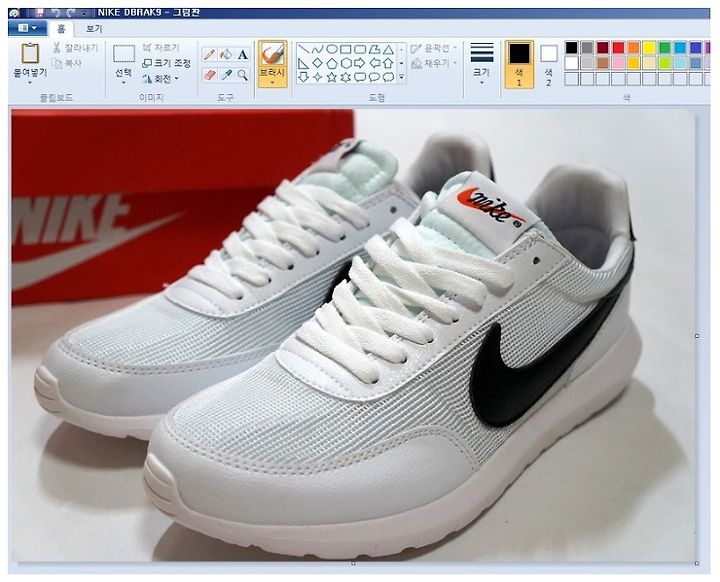Choose the Curve shape
Image resolution: width=720 pixels, height=582 pixels.
[x=317, y=49]
